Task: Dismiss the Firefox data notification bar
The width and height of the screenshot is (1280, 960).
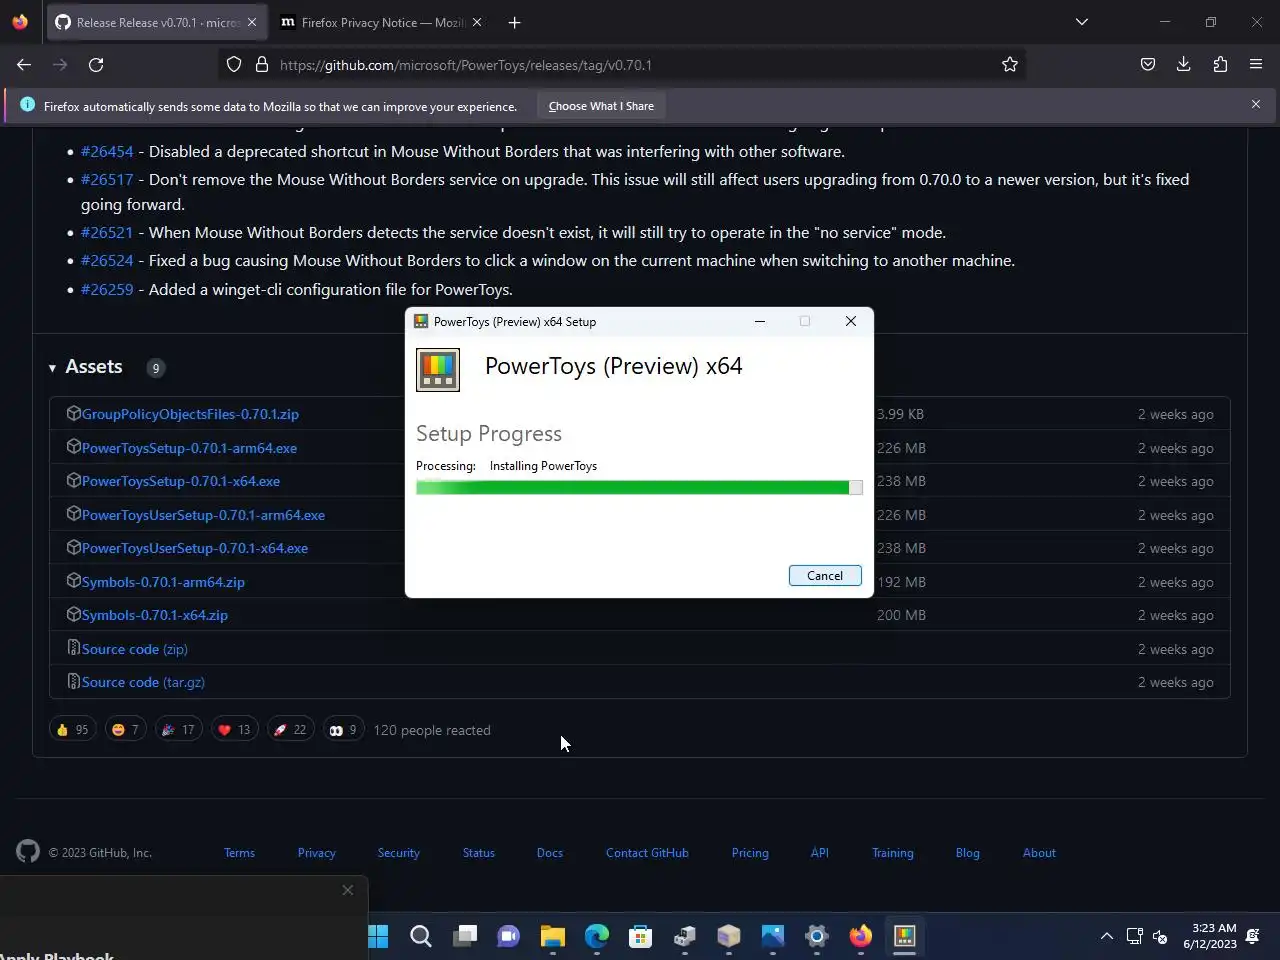Action: (1256, 104)
